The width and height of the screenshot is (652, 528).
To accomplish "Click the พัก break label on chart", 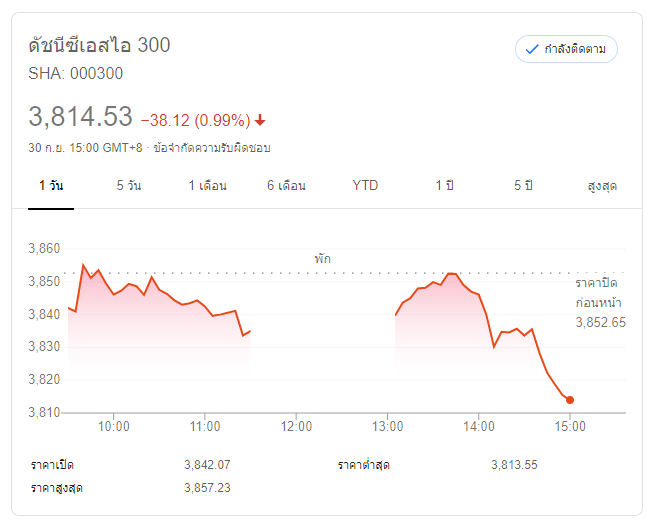I will (322, 259).
